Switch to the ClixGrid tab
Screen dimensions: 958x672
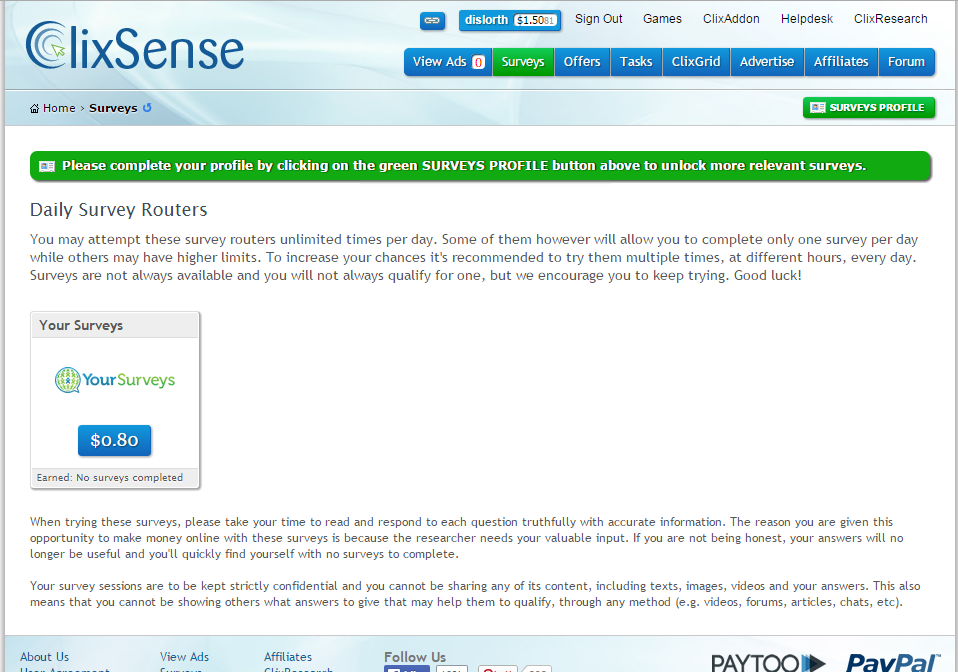point(695,61)
